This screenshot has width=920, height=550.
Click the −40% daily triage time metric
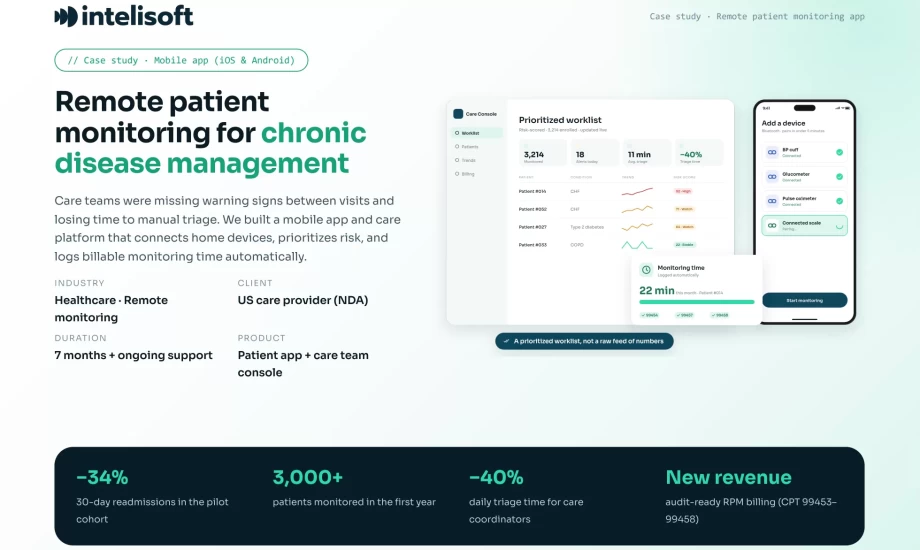point(496,477)
